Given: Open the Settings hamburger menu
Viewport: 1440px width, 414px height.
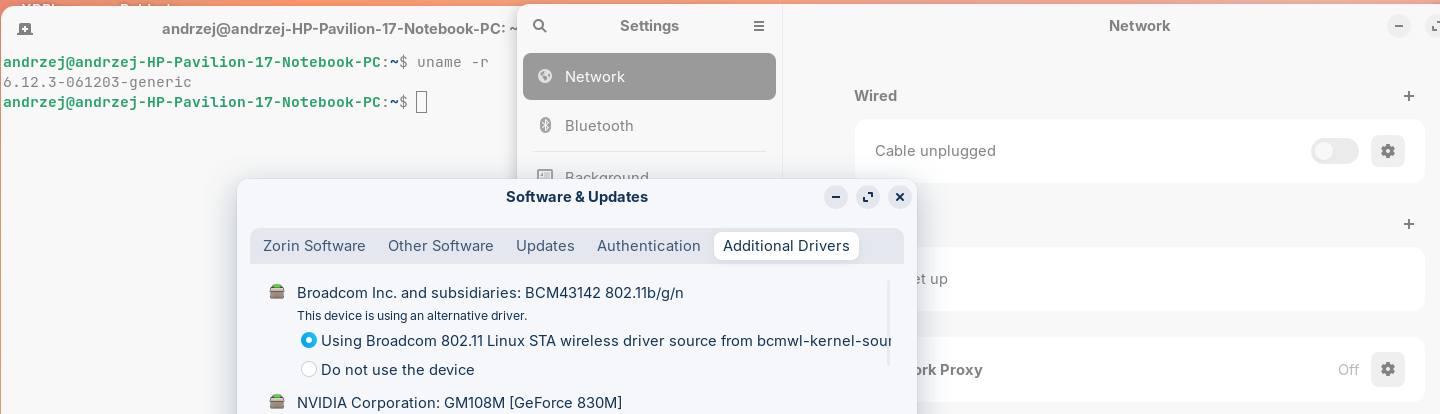Looking at the screenshot, I should [758, 26].
